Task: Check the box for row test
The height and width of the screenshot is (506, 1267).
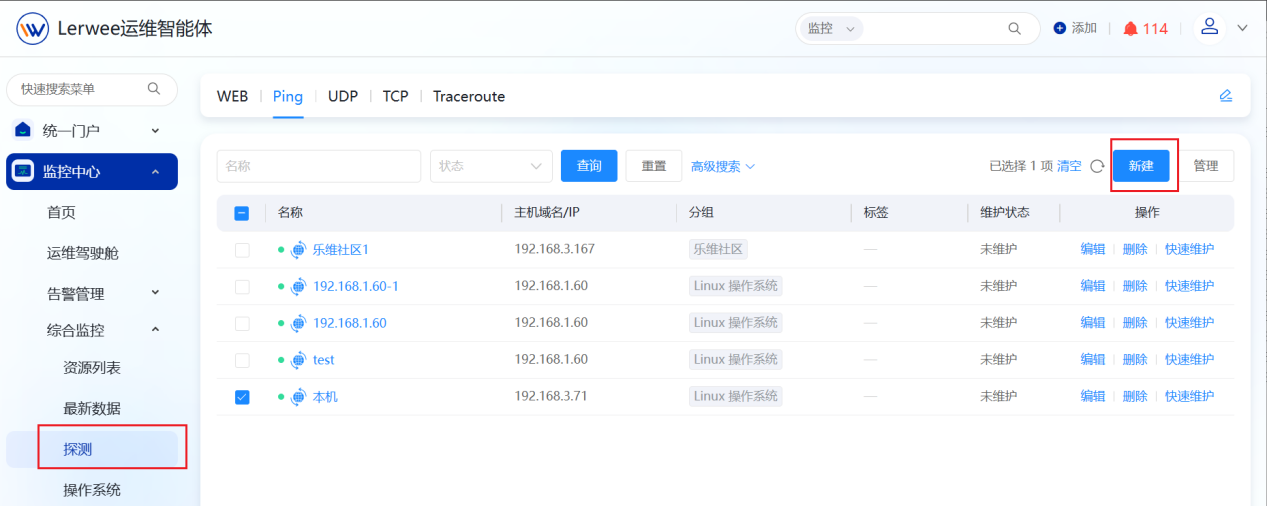Action: coord(242,360)
